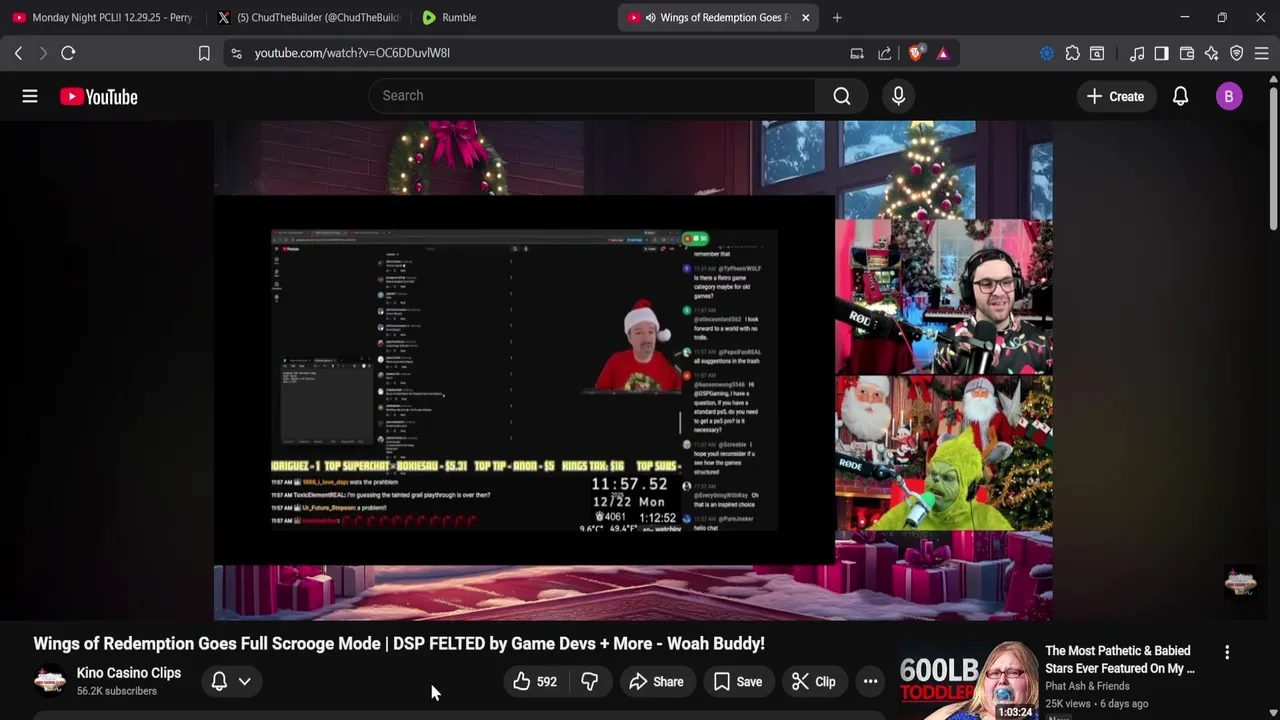Open YouTube notifications bell
The height and width of the screenshot is (720, 1280).
1180,96
